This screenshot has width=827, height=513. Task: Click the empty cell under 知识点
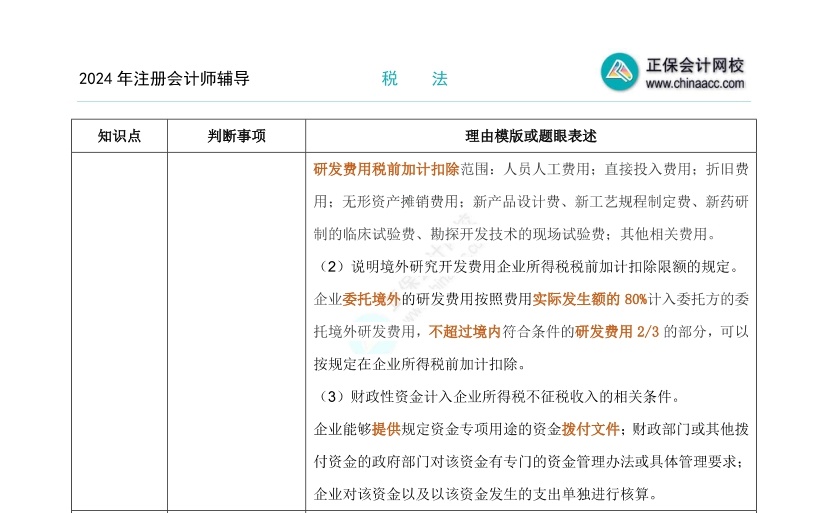point(119,330)
